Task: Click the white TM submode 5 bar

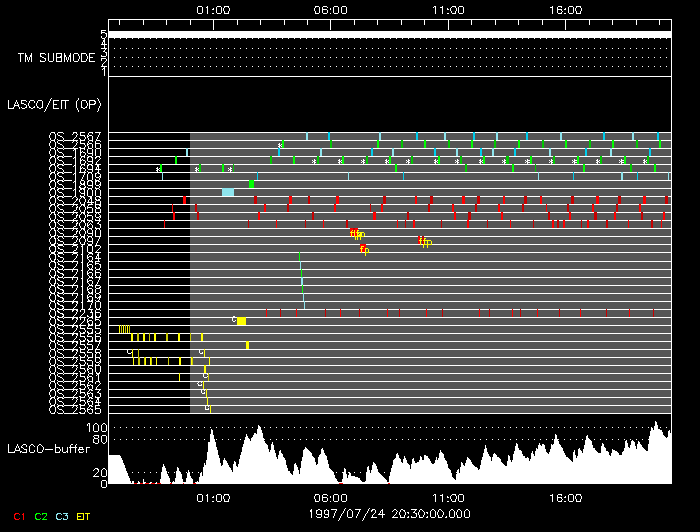Action: [388, 34]
